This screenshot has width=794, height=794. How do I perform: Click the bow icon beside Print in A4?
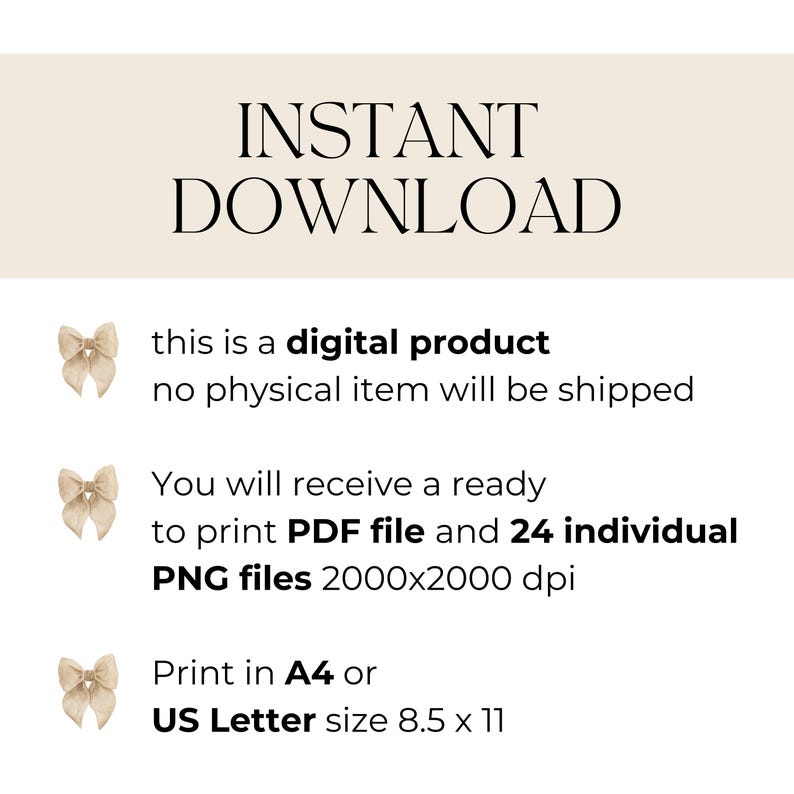(88, 691)
